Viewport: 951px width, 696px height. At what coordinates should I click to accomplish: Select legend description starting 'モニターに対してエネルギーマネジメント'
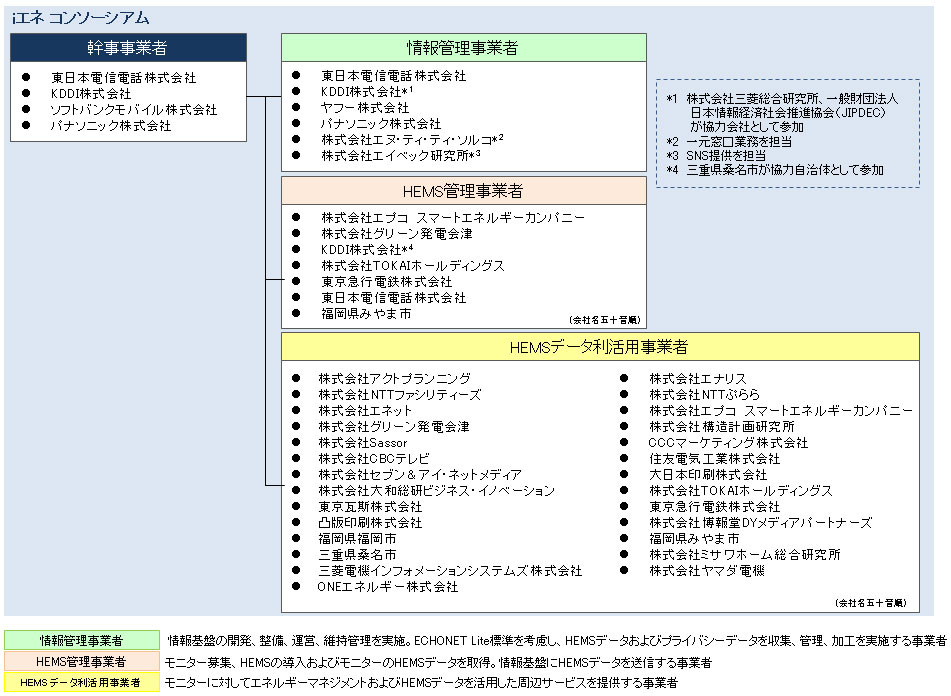tap(420, 683)
